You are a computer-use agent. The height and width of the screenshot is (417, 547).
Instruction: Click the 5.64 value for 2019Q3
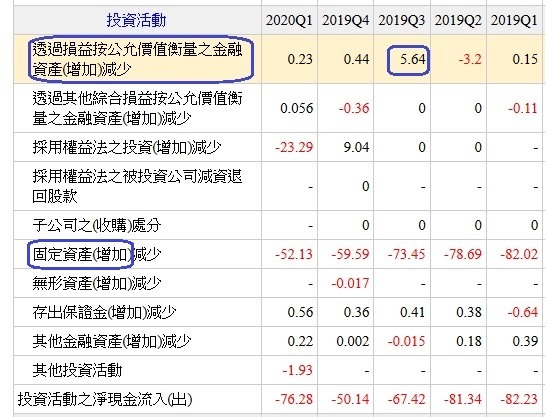(413, 59)
